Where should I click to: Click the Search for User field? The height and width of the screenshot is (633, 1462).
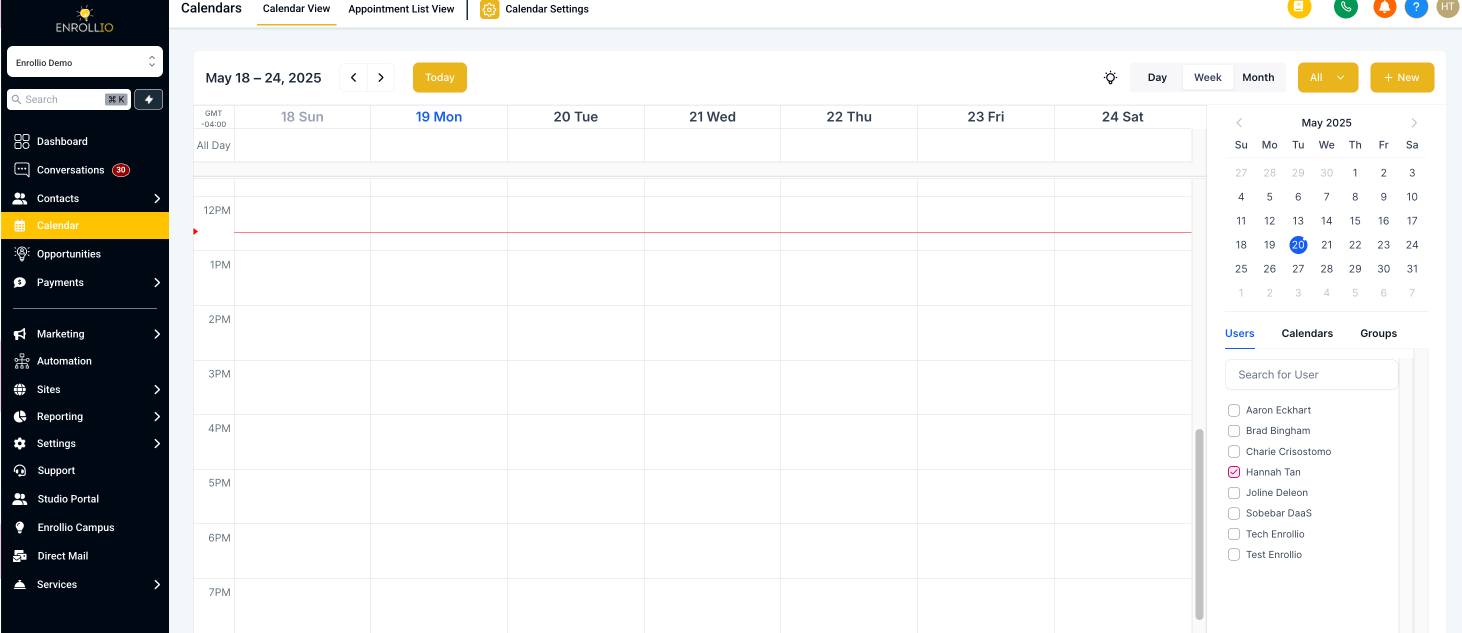pos(1311,375)
